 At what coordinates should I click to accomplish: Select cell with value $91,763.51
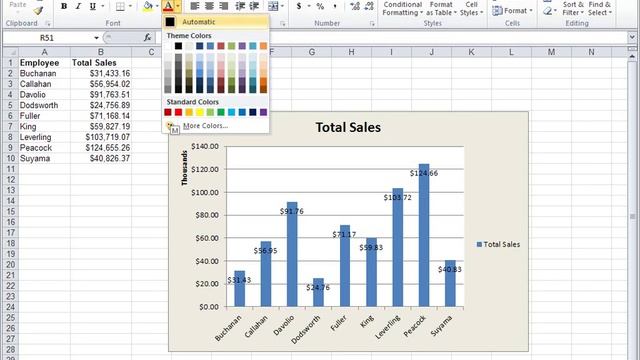coord(101,95)
